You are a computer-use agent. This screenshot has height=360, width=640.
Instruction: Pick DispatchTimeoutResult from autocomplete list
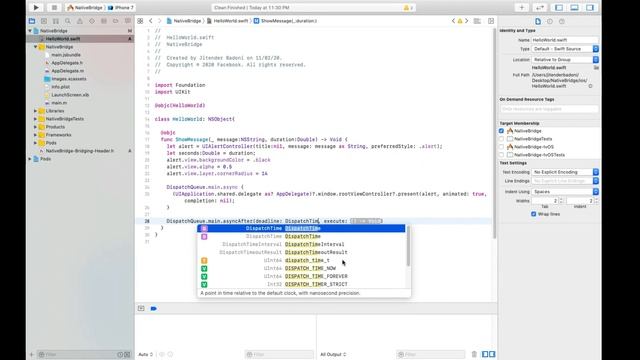(x=302, y=252)
